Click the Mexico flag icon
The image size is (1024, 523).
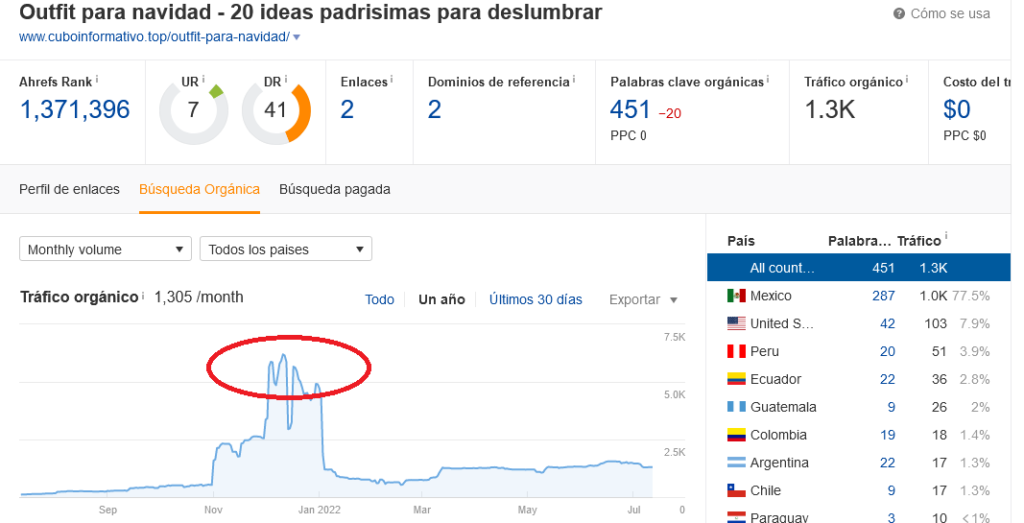736,296
